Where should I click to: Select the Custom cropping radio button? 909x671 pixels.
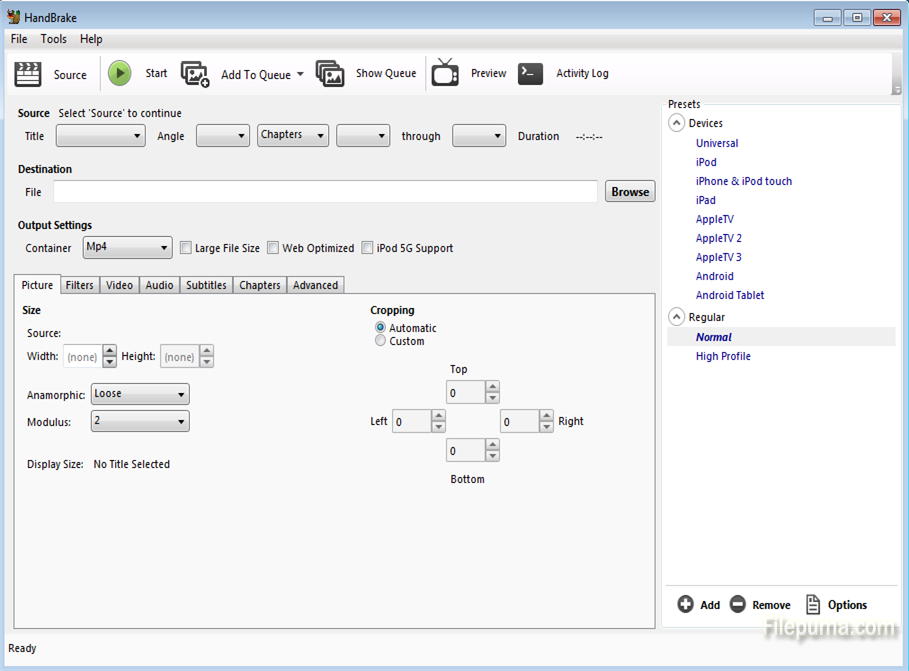[380, 341]
